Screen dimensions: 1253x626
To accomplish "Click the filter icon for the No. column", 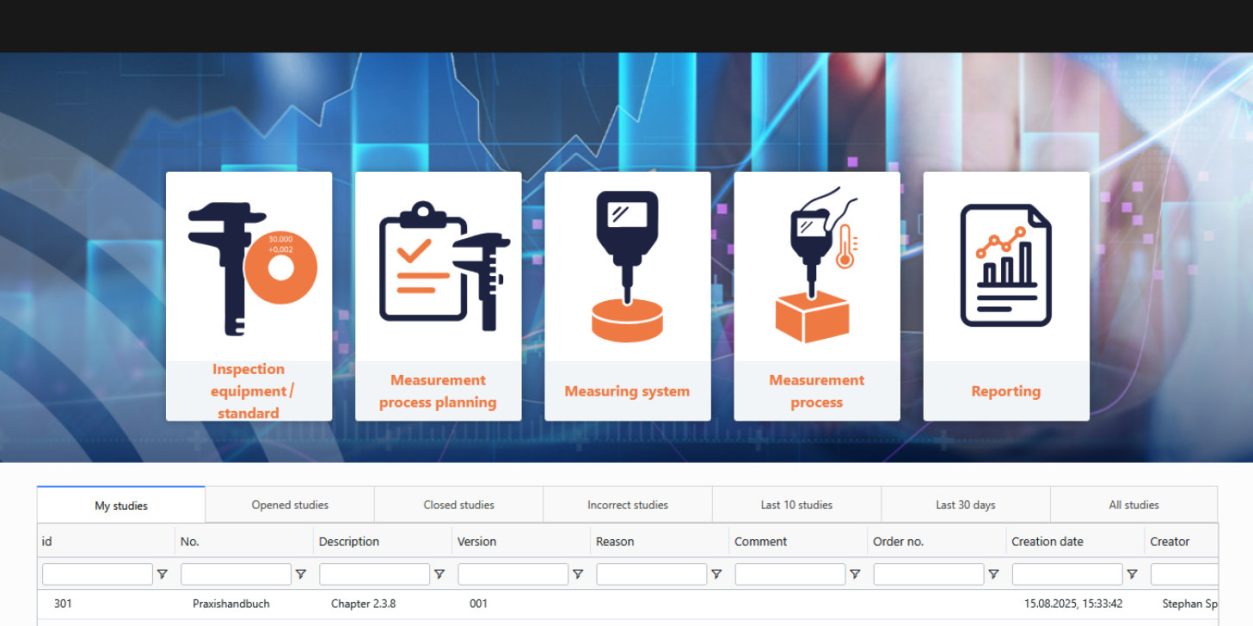I will tap(301, 574).
